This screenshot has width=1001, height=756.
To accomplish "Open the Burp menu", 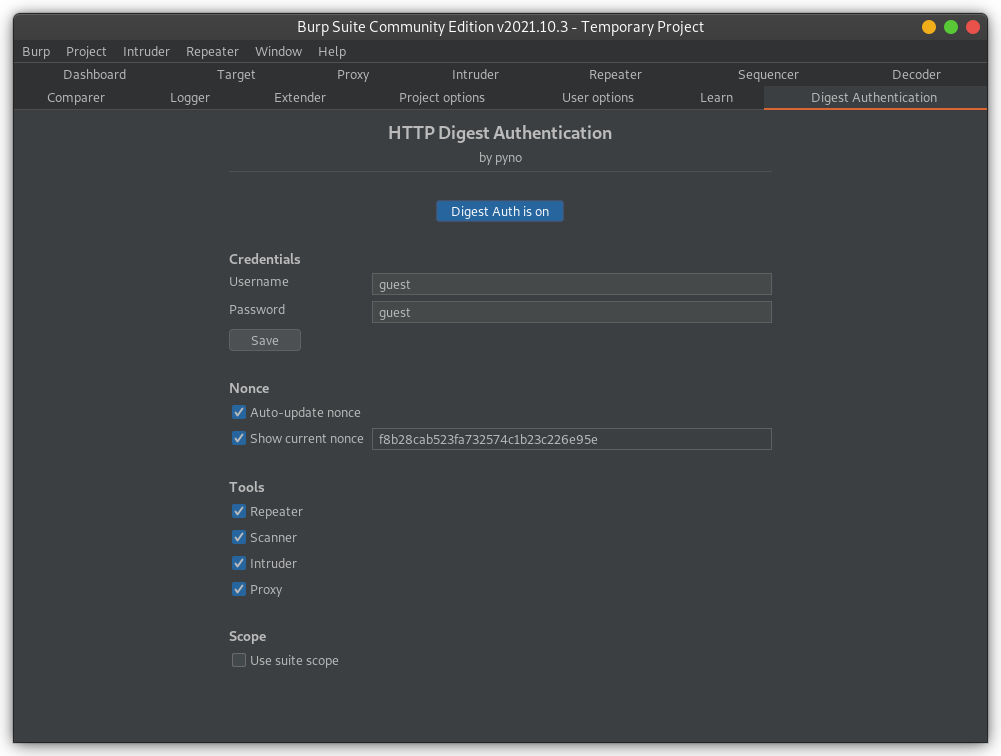I will pos(36,52).
